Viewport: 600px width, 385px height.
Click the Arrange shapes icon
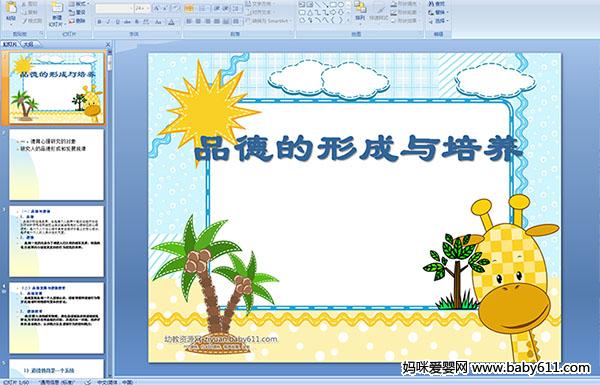coord(360,7)
